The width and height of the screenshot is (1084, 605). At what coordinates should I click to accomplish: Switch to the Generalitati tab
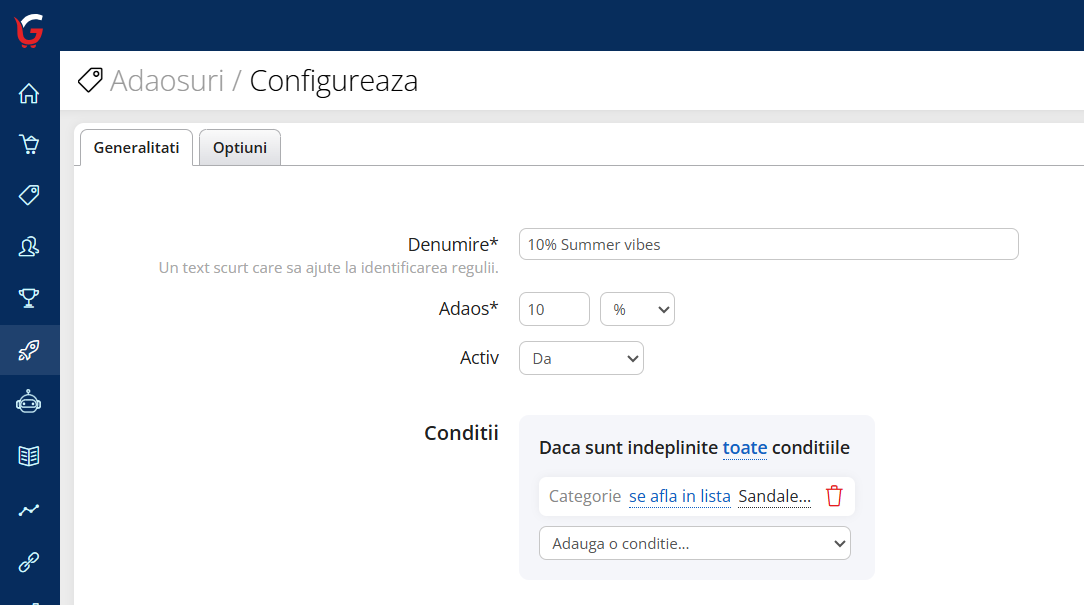pyautogui.click(x=136, y=148)
